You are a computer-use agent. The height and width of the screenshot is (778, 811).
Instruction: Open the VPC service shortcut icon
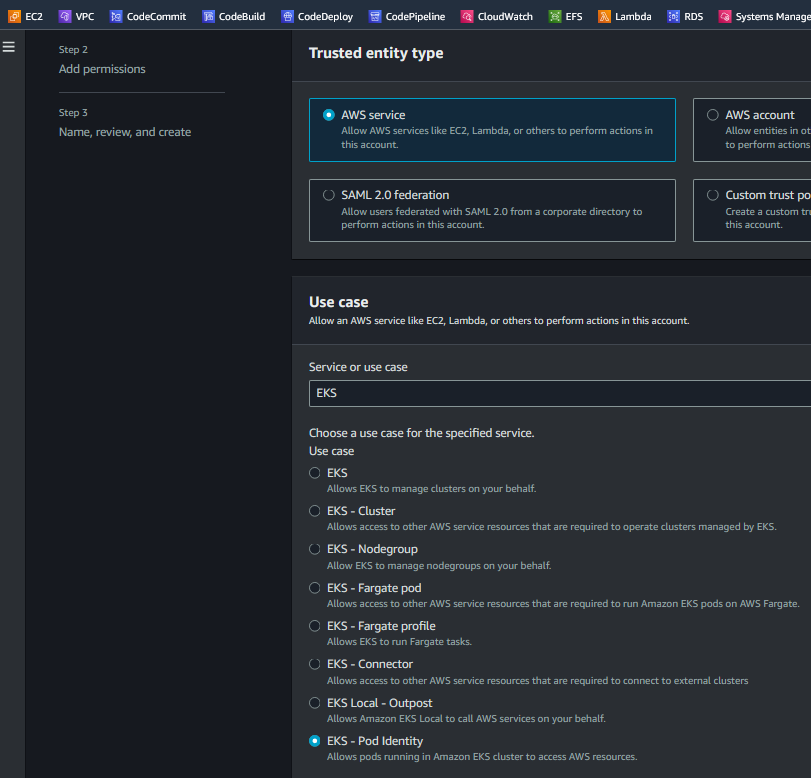(x=65, y=17)
